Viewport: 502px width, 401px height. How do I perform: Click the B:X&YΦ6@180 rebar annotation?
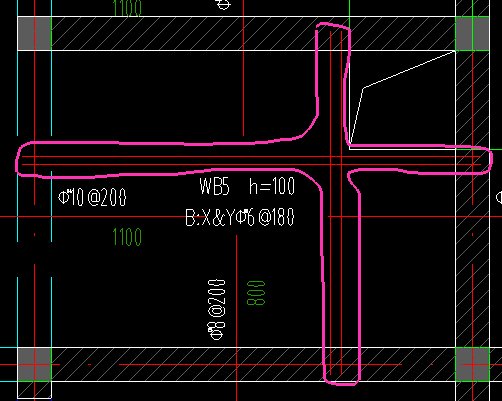(240, 217)
